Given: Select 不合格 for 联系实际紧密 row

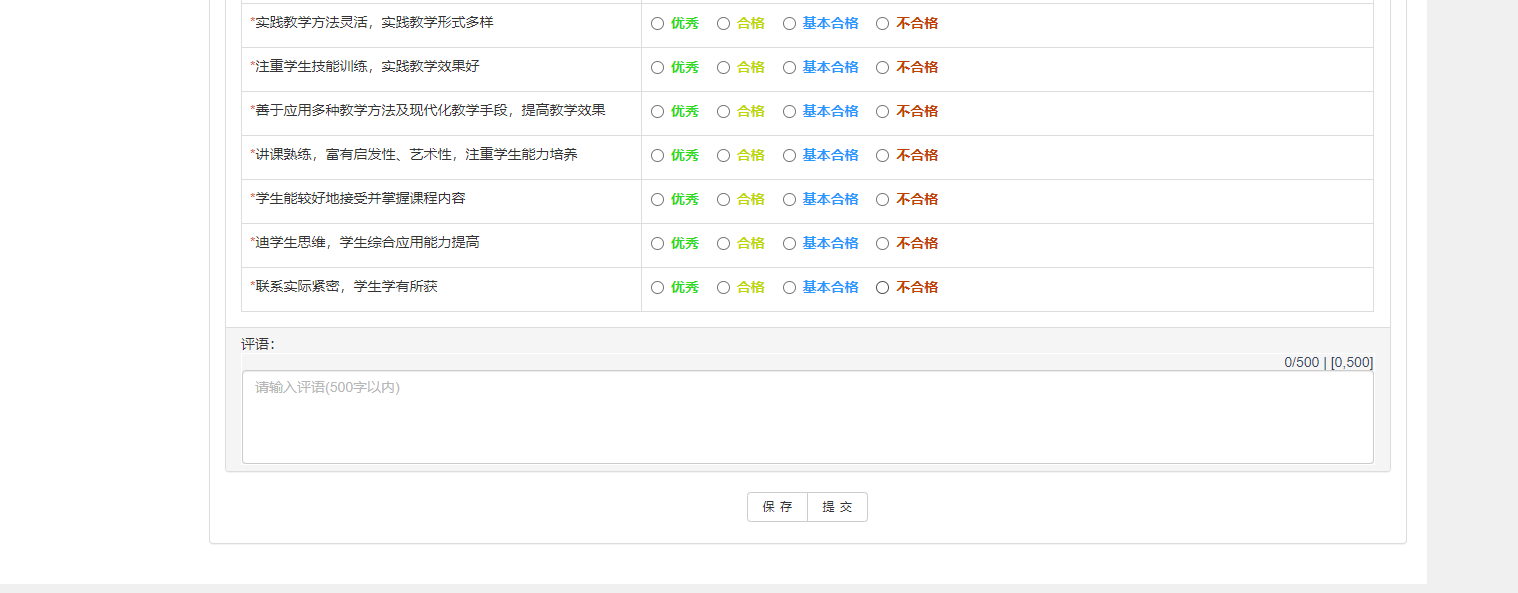Looking at the screenshot, I should coord(882,288).
